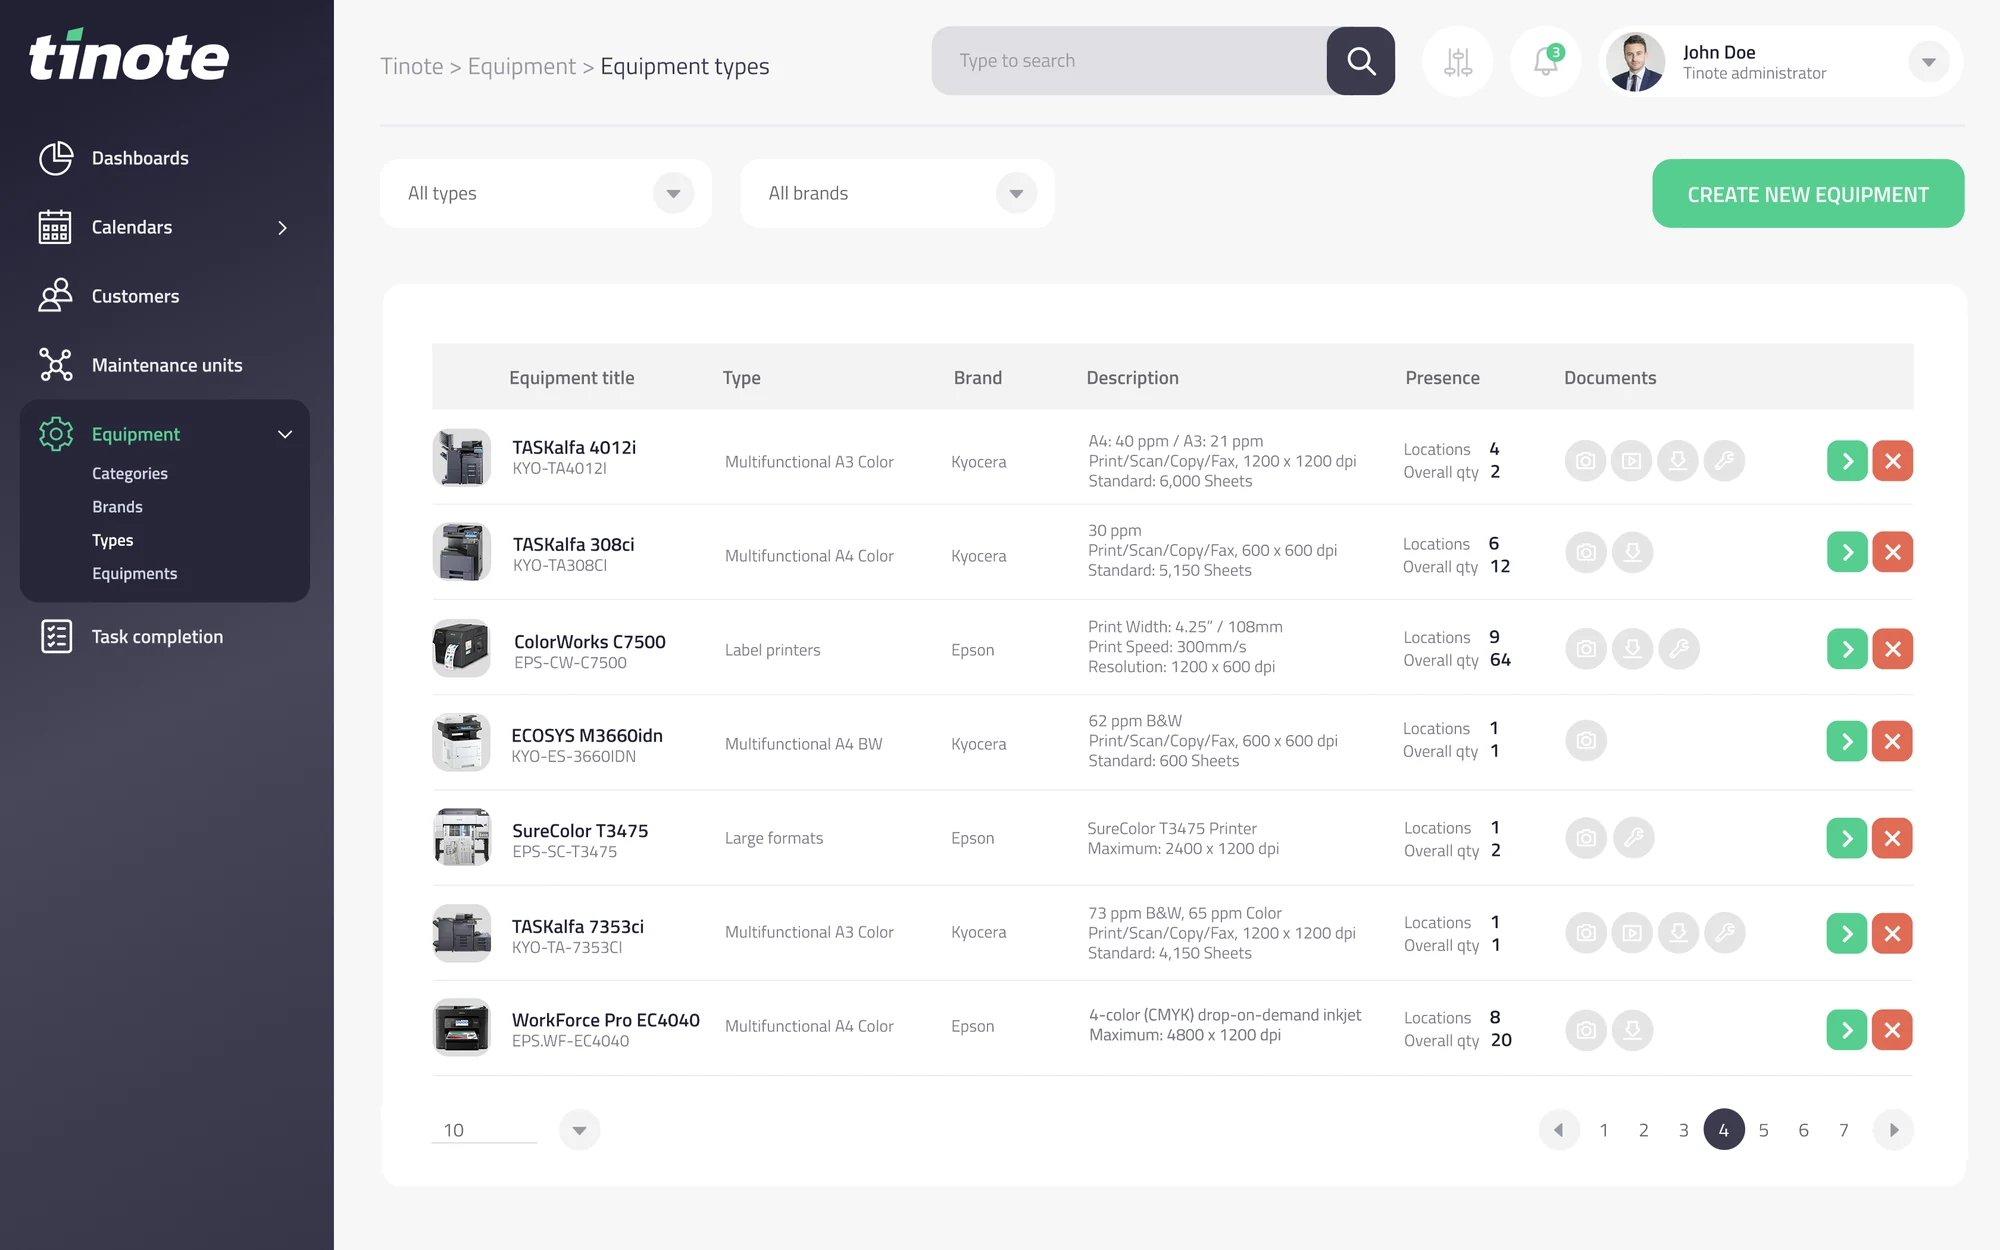2000x1250 pixels.
Task: Select Types under Equipment
Action: click(x=112, y=540)
